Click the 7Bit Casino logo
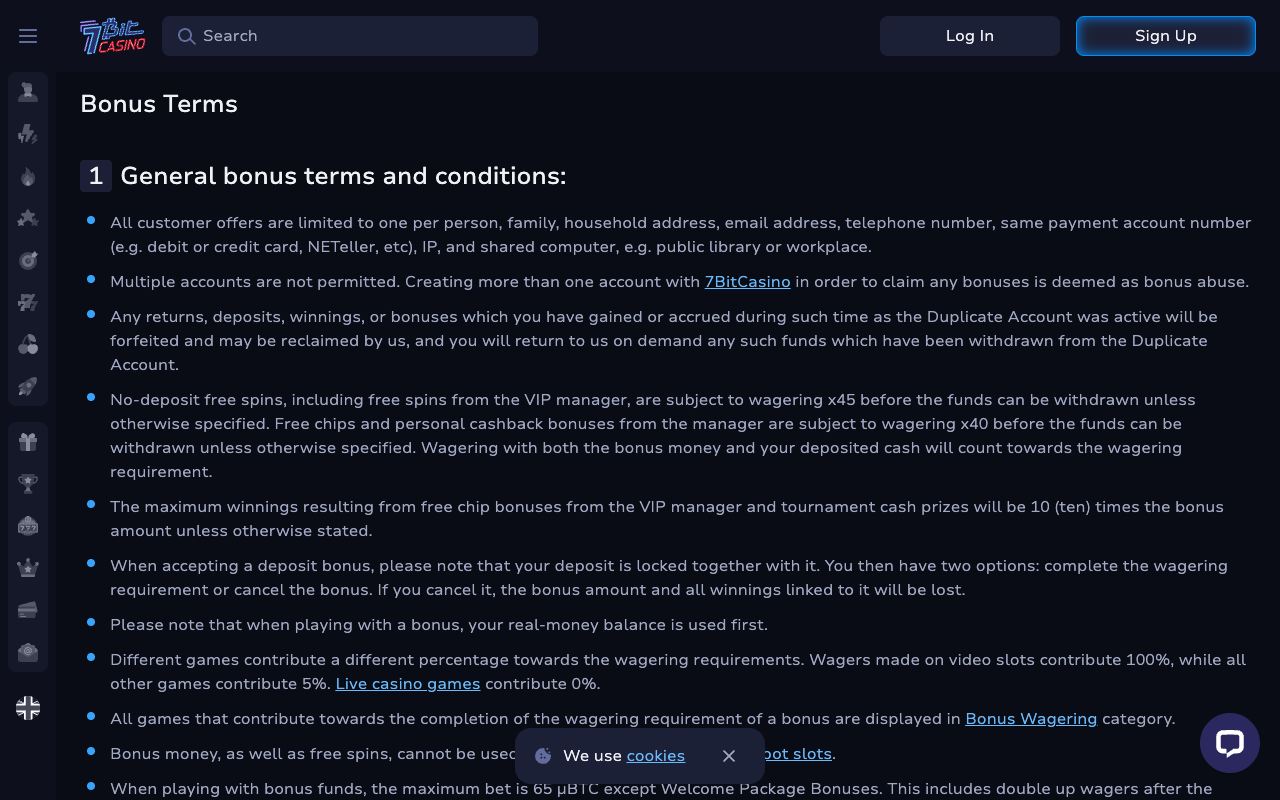 click(x=113, y=36)
